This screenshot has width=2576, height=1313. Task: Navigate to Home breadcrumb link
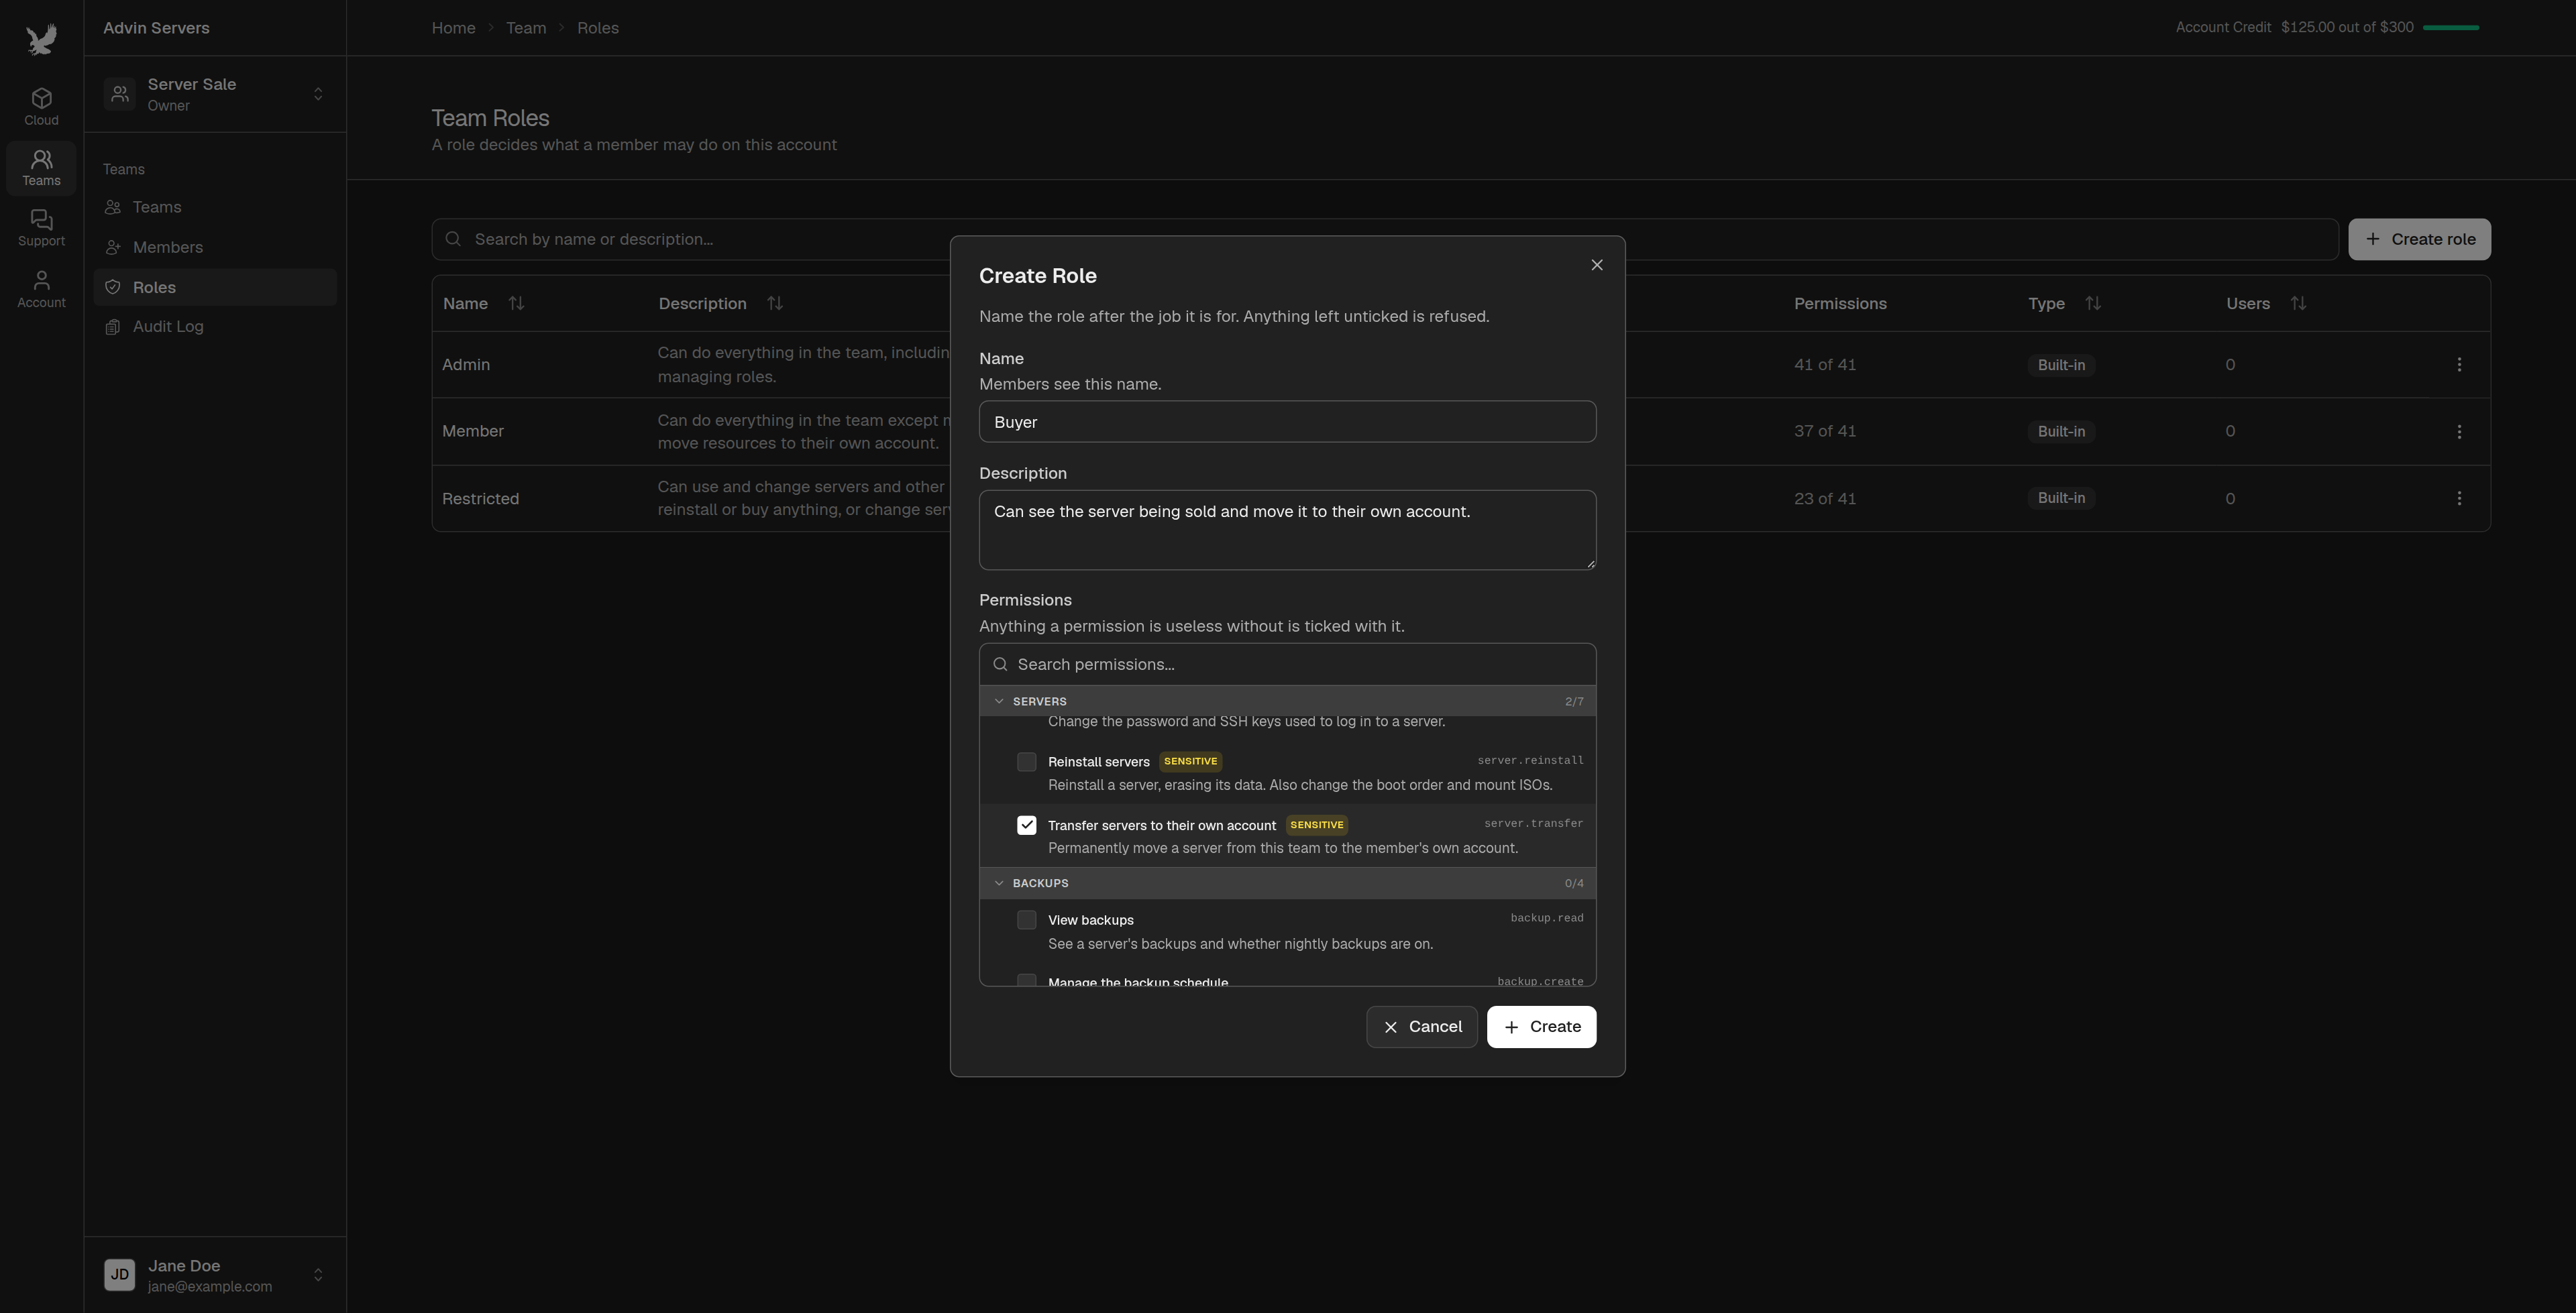click(x=453, y=28)
